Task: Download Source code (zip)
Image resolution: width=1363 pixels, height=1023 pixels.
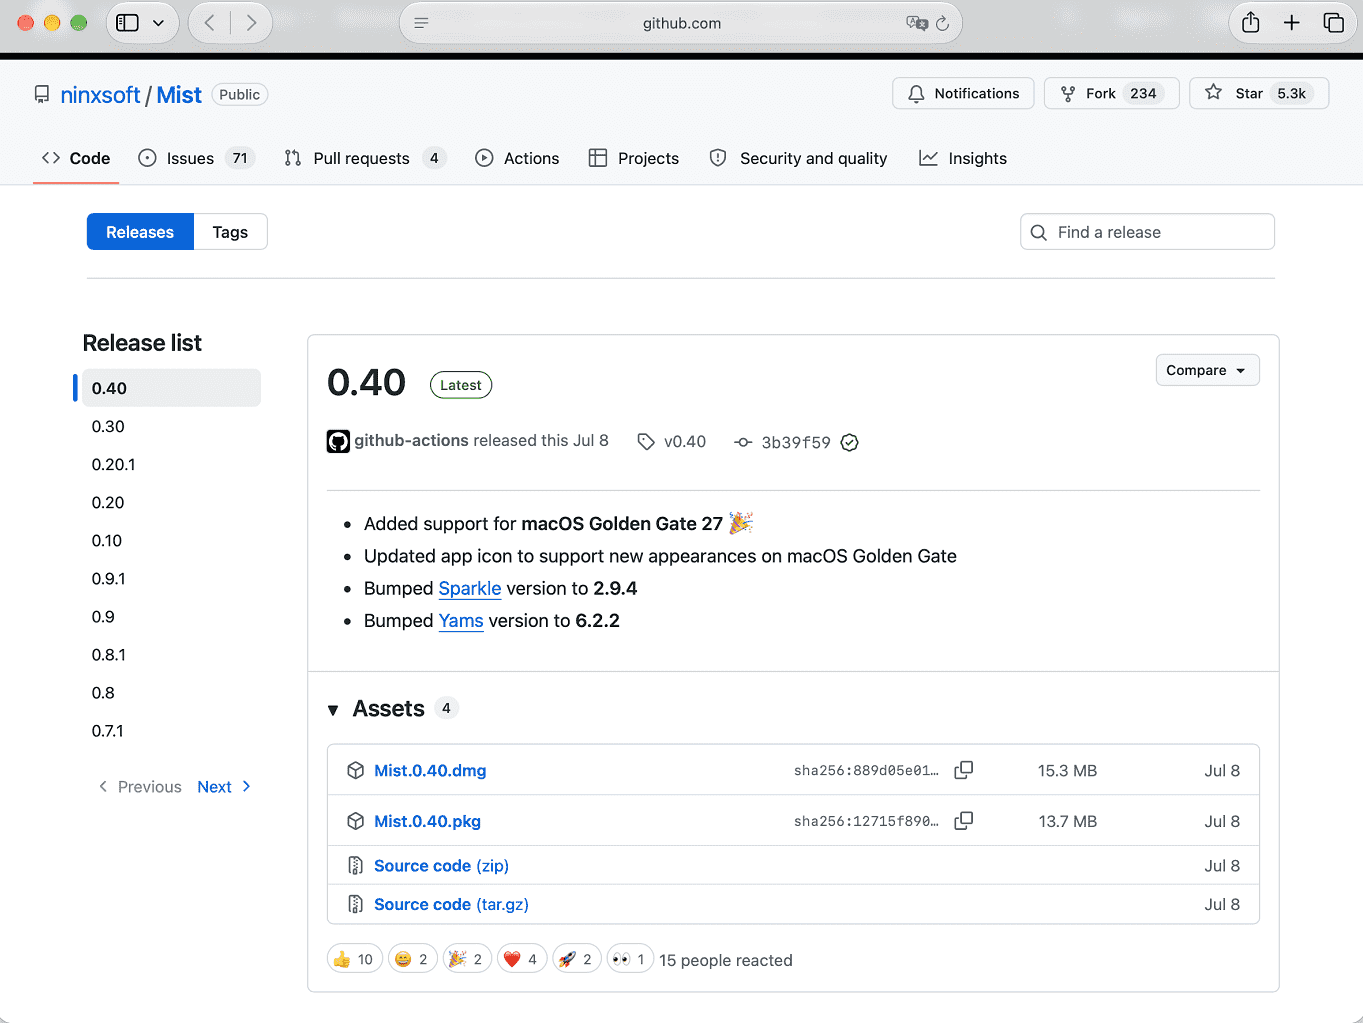Action: click(x=441, y=865)
